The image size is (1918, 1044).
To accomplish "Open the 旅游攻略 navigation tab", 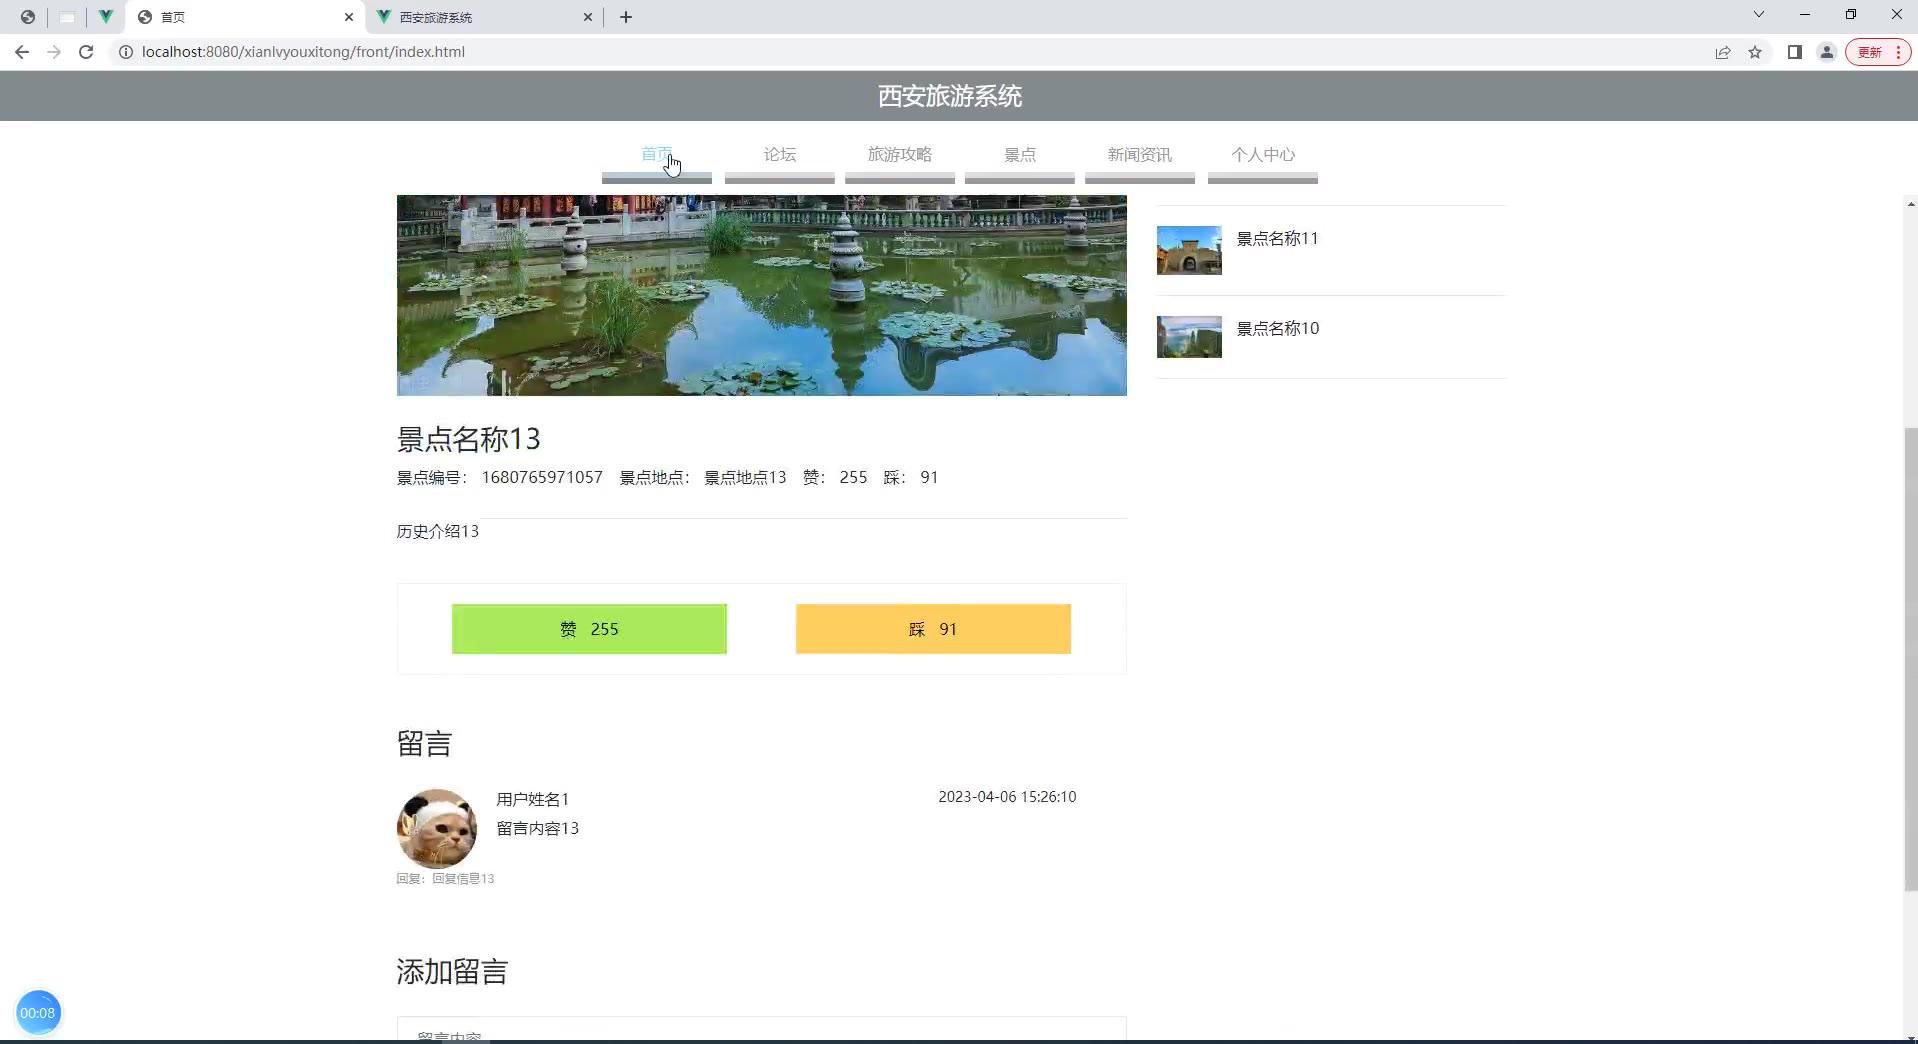I will 899,155.
